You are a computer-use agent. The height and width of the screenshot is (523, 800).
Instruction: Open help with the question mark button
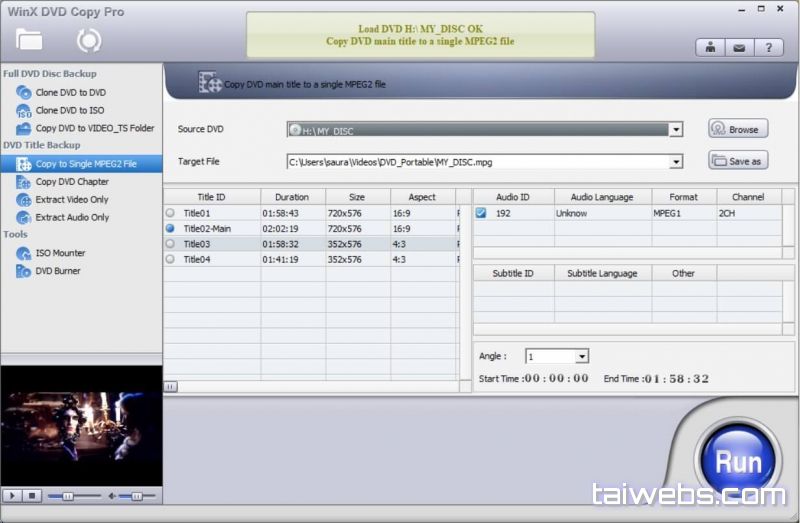768,47
